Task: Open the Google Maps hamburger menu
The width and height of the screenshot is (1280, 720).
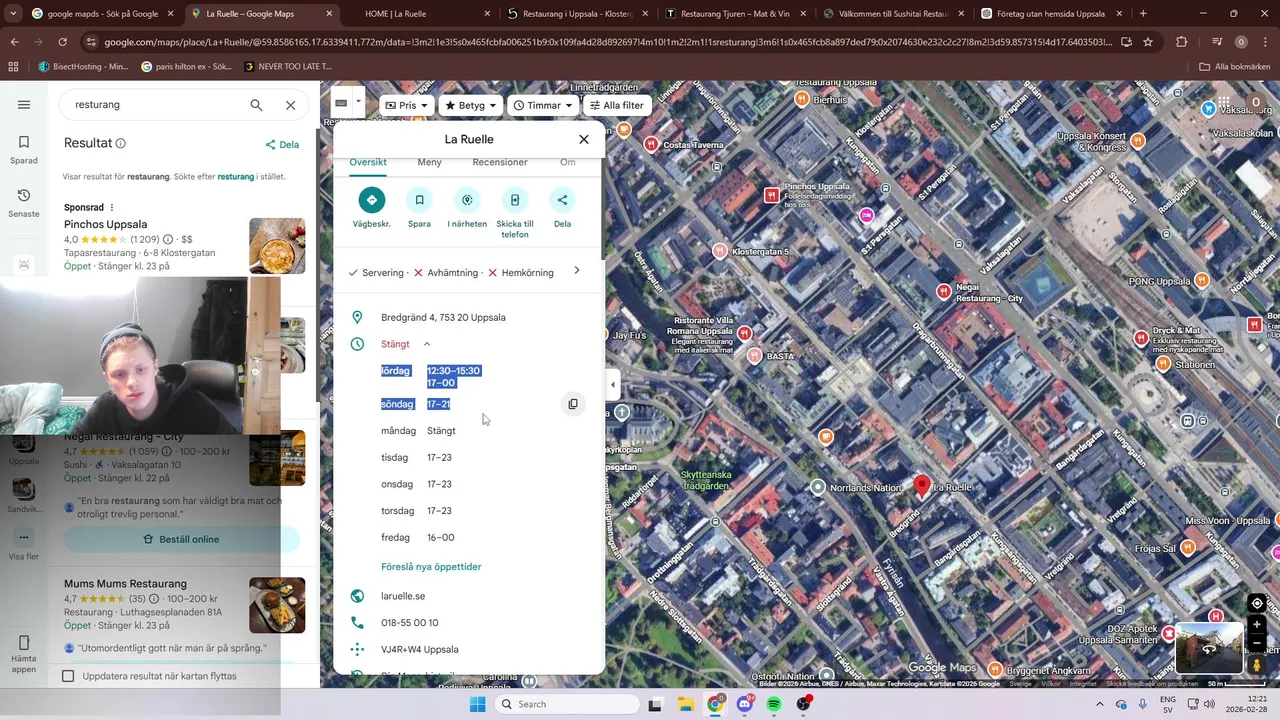Action: point(24,105)
